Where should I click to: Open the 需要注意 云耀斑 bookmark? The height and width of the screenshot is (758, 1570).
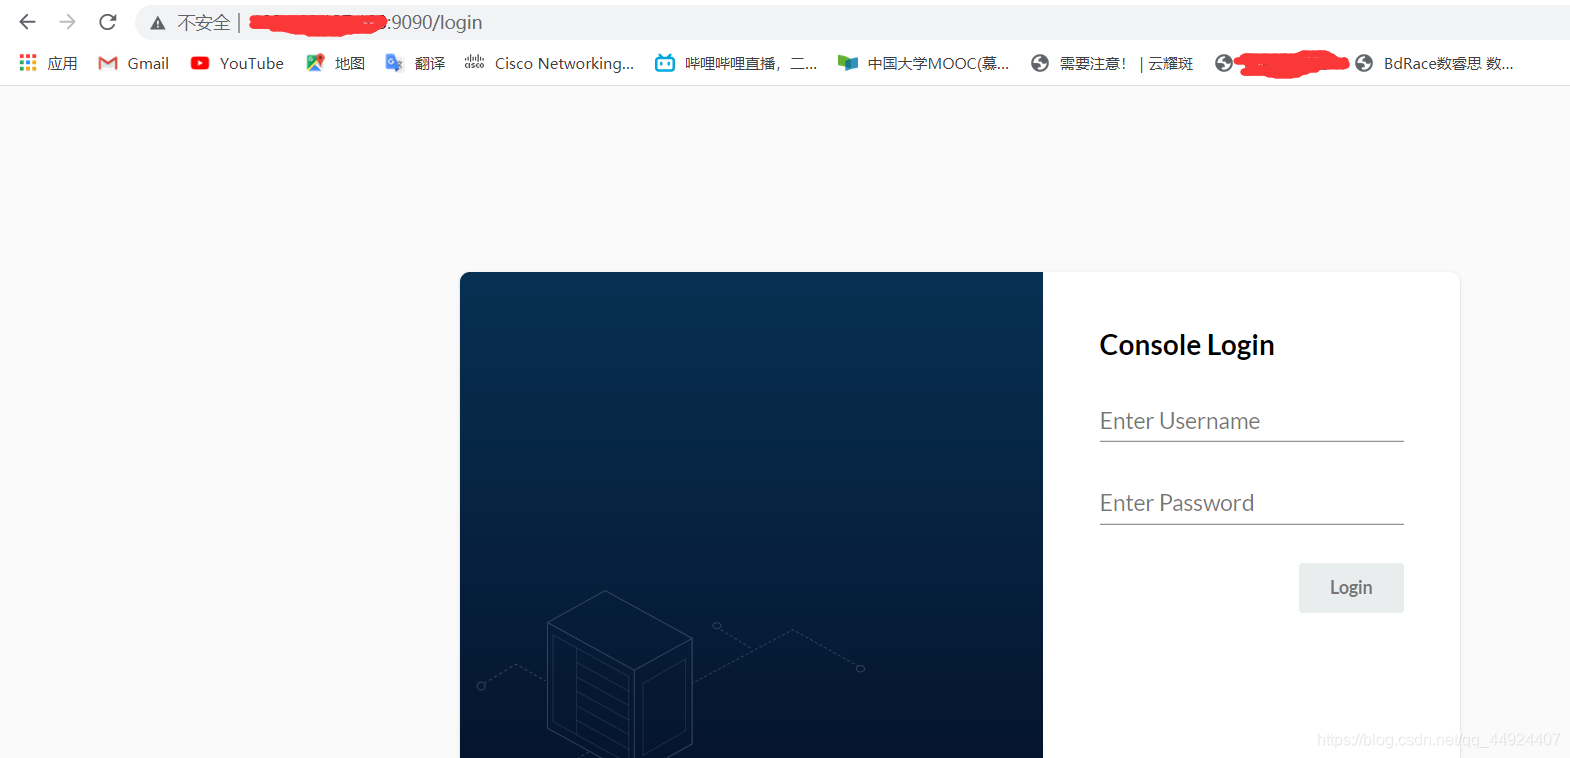pos(1111,63)
